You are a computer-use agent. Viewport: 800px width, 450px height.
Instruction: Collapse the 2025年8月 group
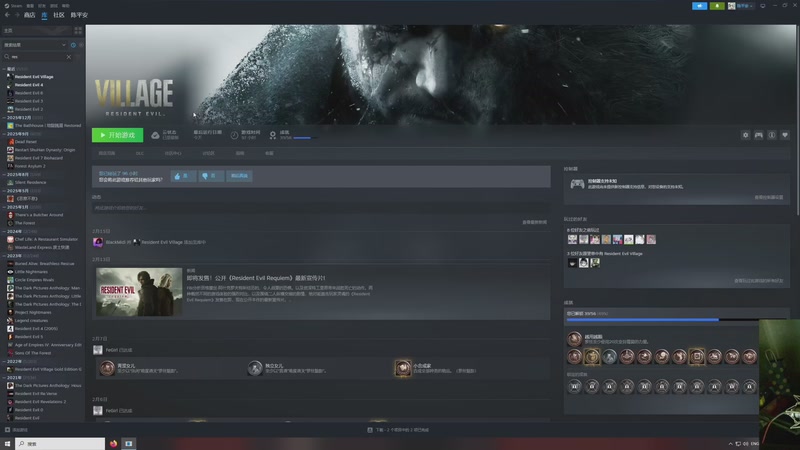[4, 174]
